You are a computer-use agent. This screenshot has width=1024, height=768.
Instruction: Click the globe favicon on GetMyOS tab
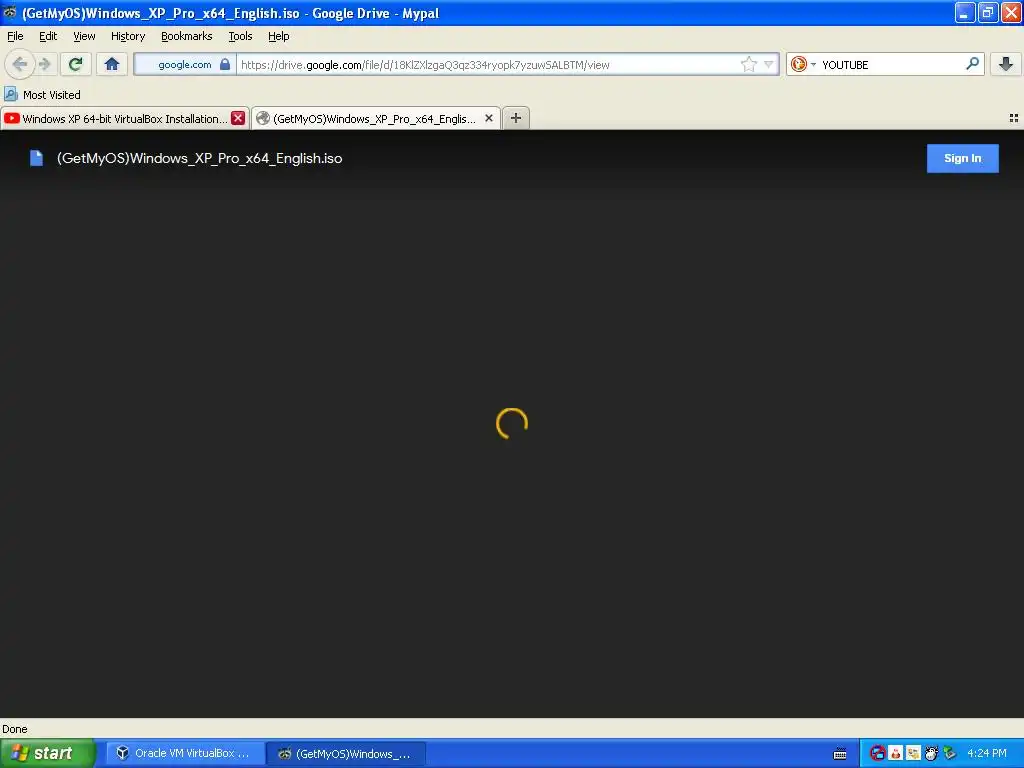coord(263,118)
